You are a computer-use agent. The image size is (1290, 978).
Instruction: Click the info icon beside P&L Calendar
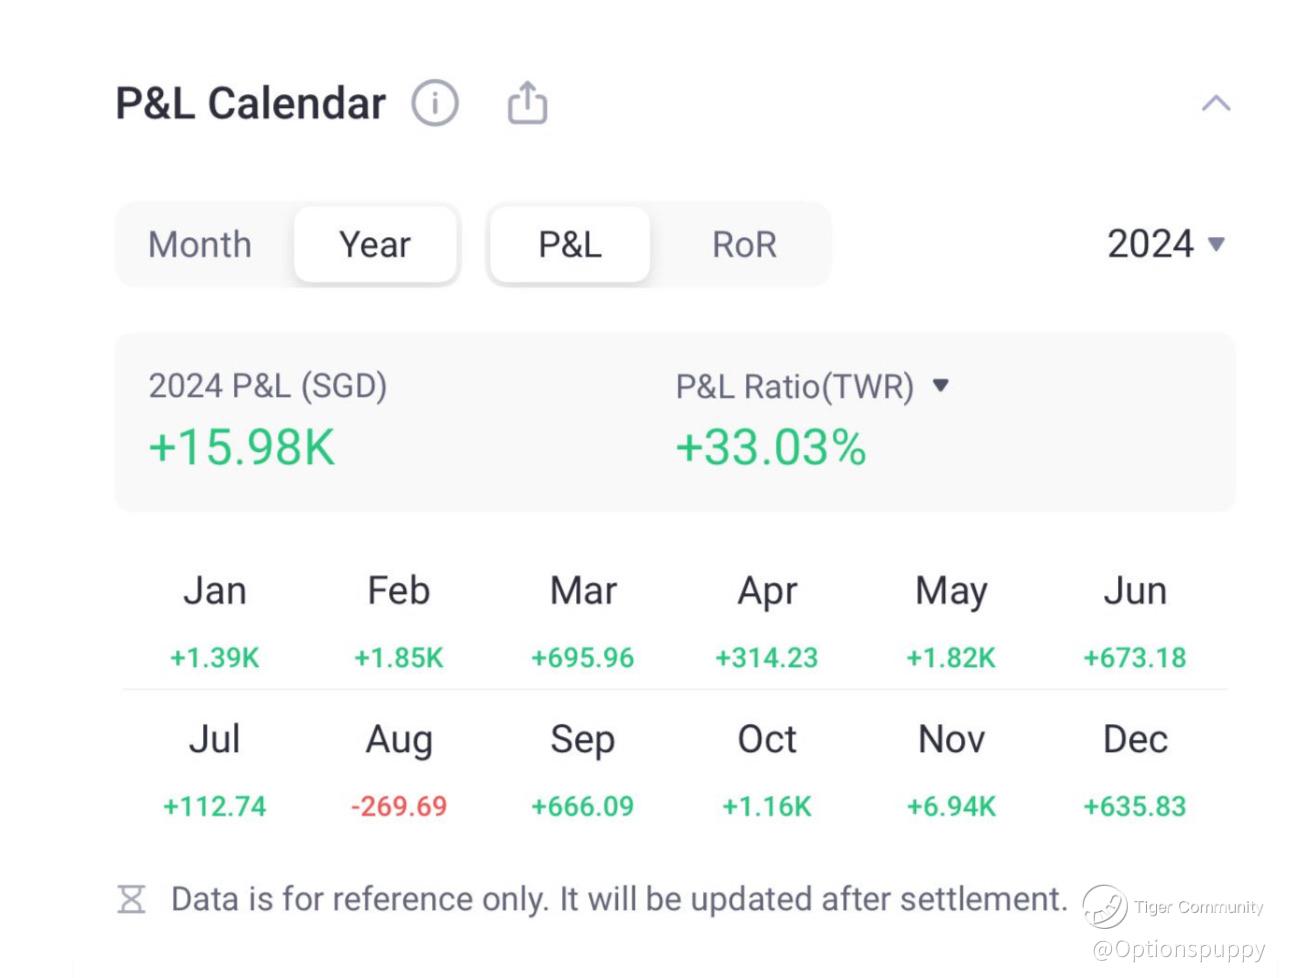435,103
